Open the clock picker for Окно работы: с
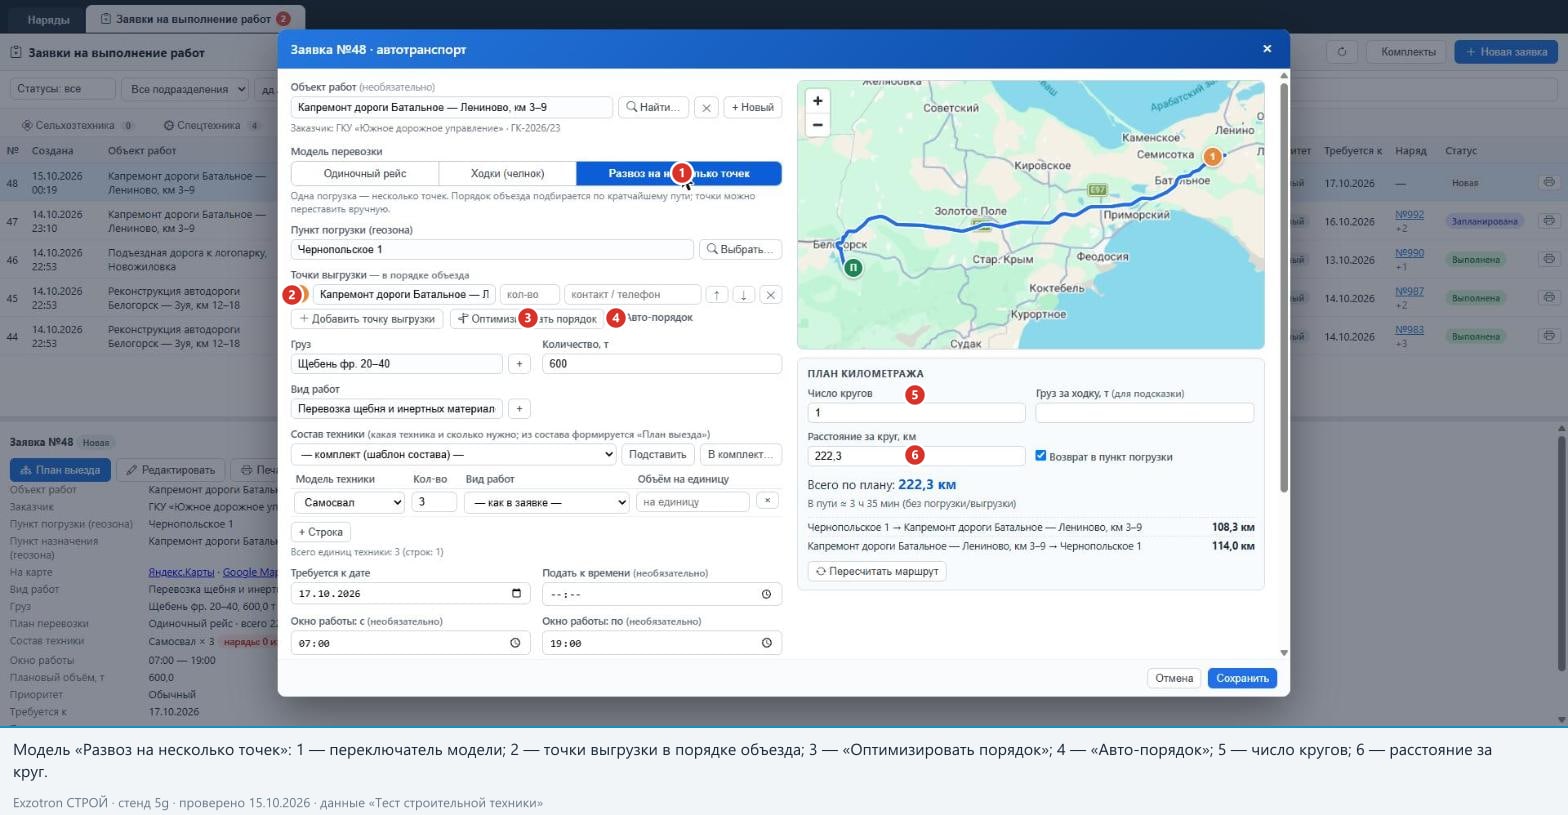 pos(515,643)
